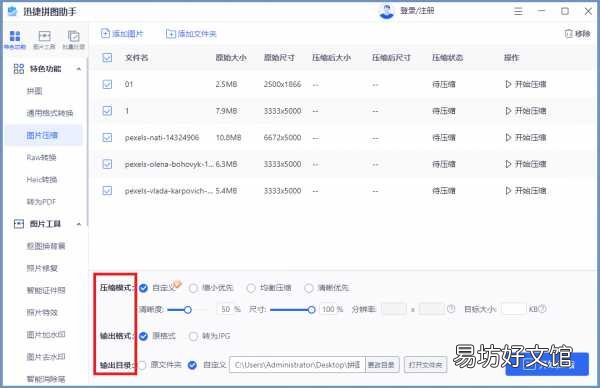The height and width of the screenshot is (388, 600).
Task: Start compression for pexels-vlada-karpovich file
Action: [x=526, y=191]
